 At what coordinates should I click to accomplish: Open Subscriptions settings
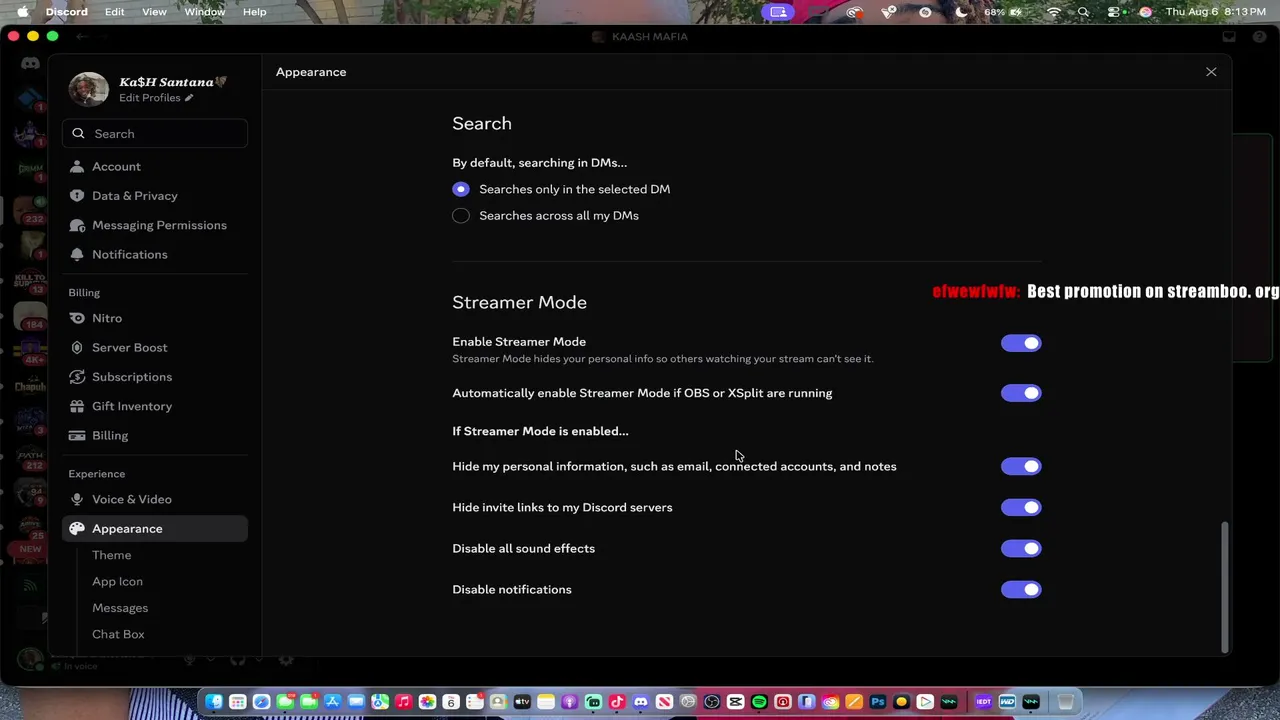[x=155, y=377]
